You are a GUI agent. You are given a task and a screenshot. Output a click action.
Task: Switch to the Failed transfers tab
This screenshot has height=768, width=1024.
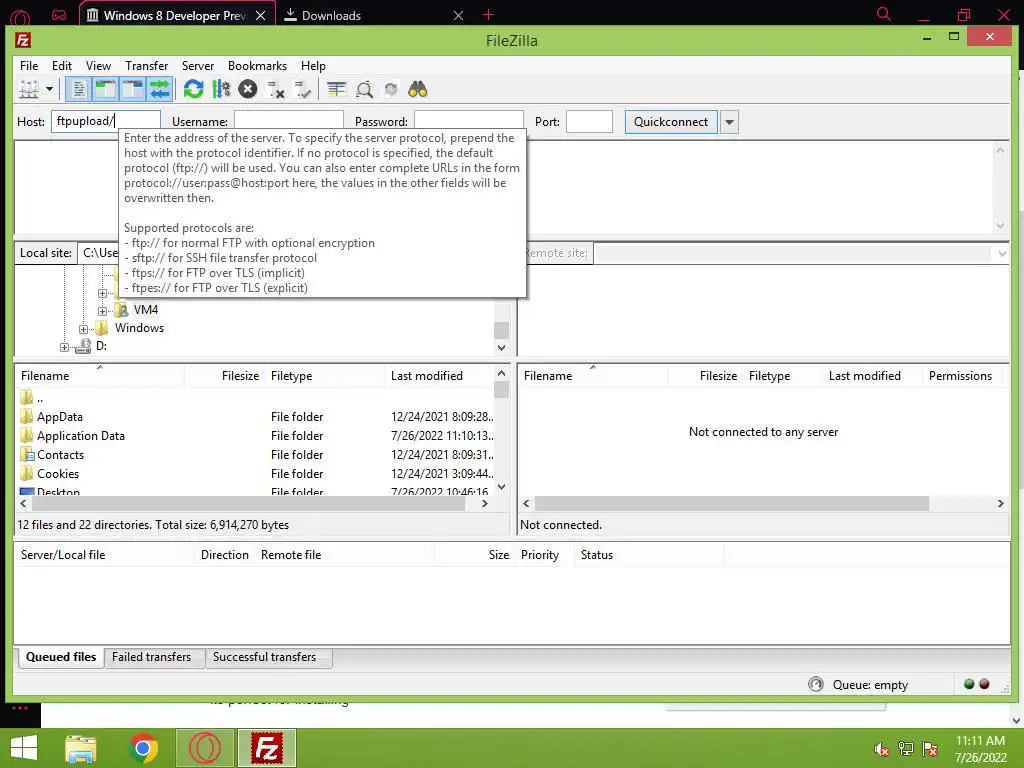click(x=152, y=657)
